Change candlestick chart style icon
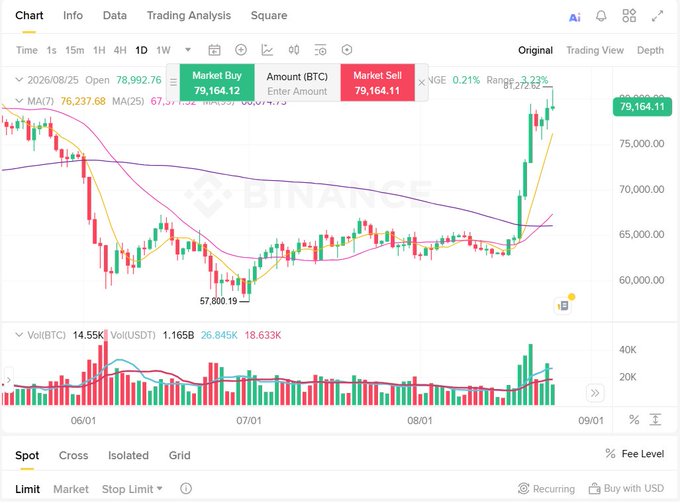Image resolution: width=680 pixels, height=503 pixels. coord(294,50)
